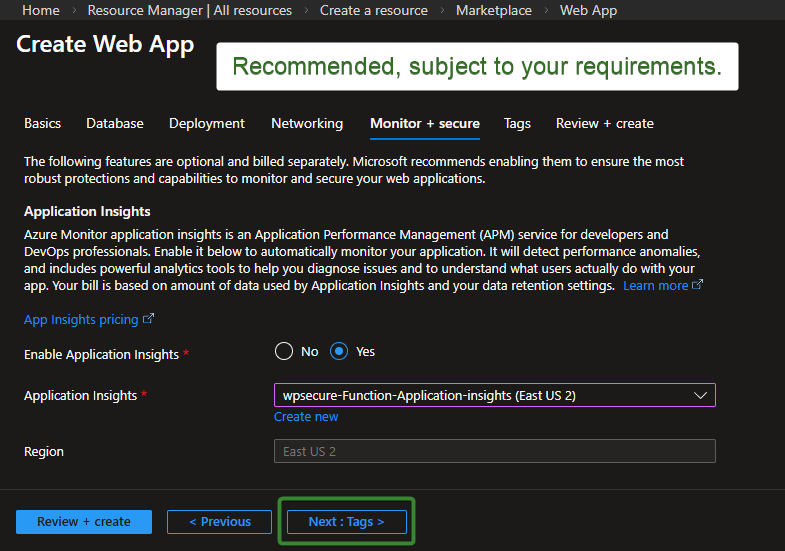This screenshot has width=785, height=551.
Task: Open the Tags tab
Action: click(517, 123)
